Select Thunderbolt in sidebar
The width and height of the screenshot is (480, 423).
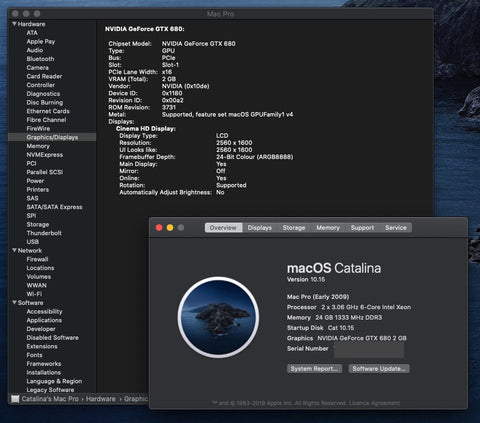point(44,233)
